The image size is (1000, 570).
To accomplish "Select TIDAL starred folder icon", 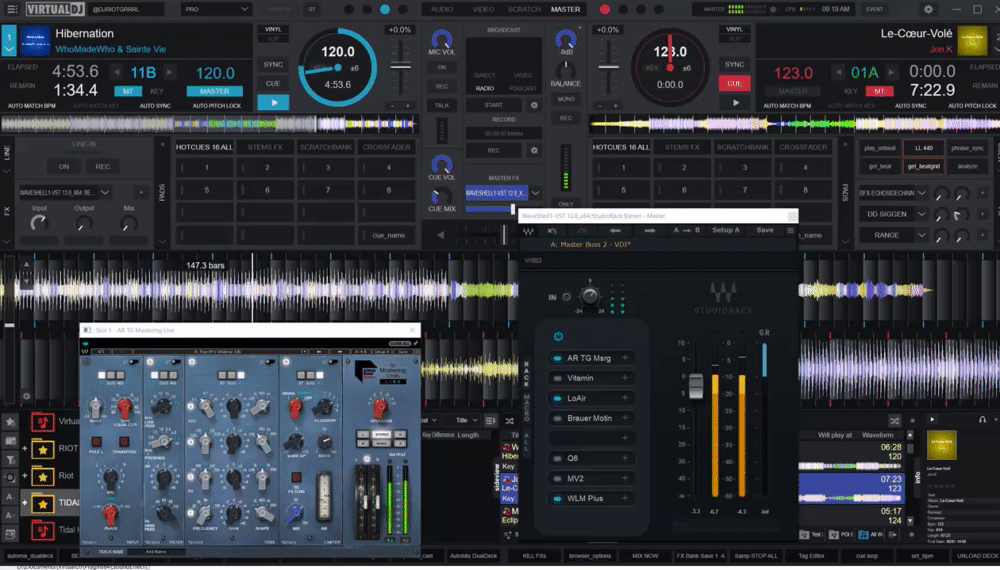I will coord(43,504).
